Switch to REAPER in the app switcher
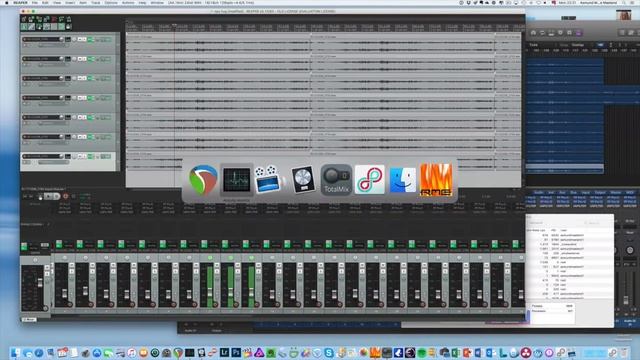This screenshot has width=640, height=360. [203, 180]
